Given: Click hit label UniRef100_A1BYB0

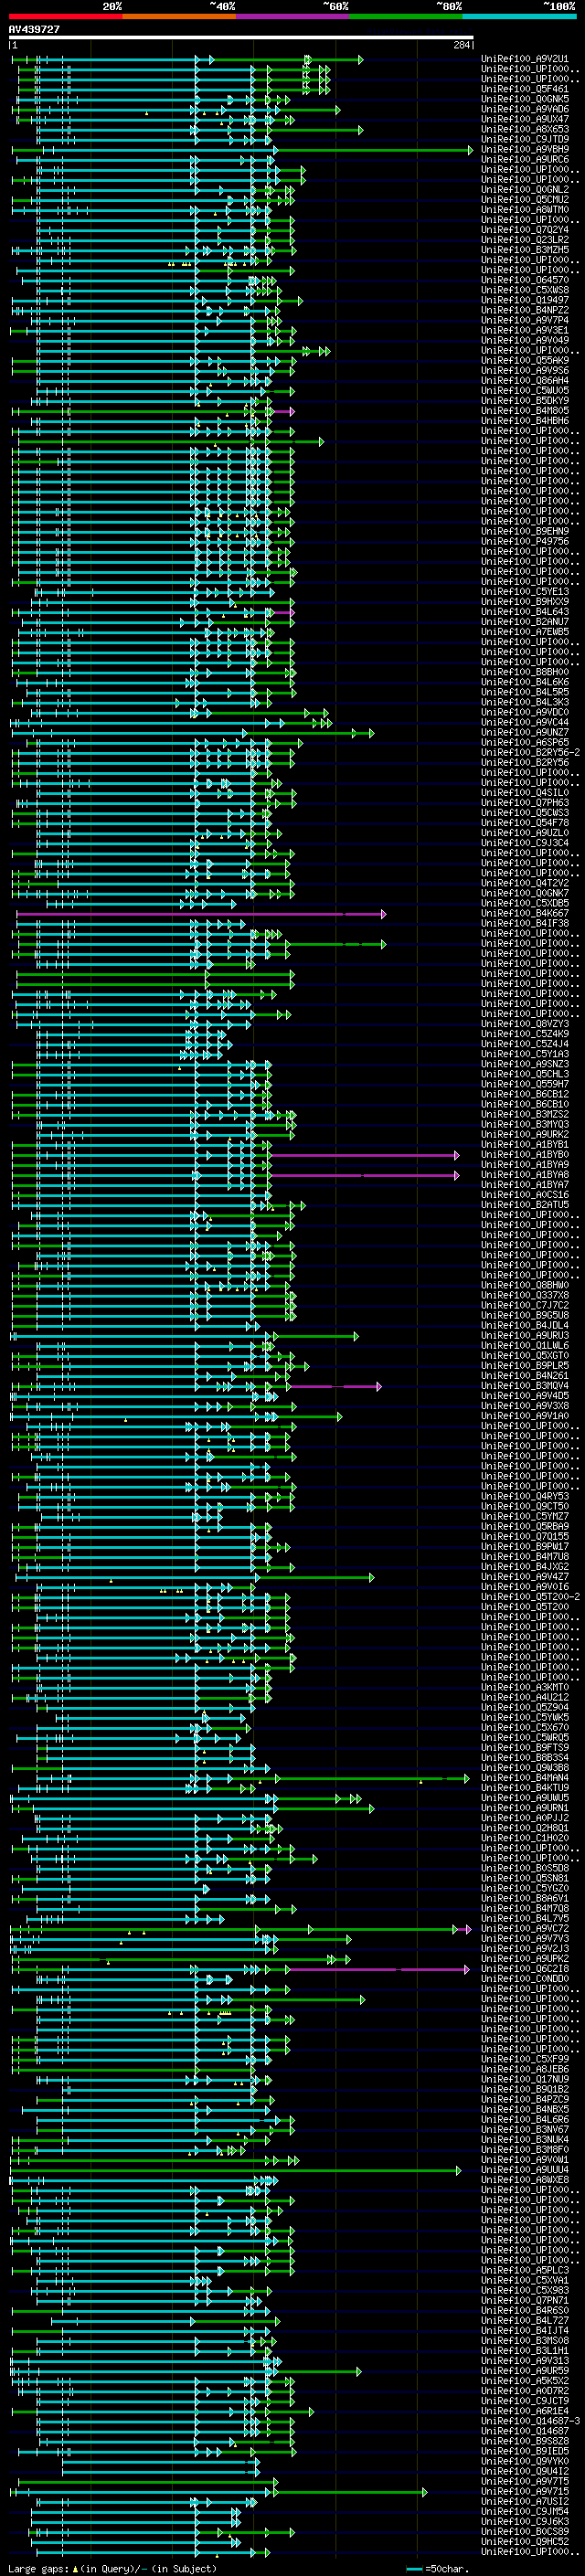Looking at the screenshot, I should pos(524,1154).
